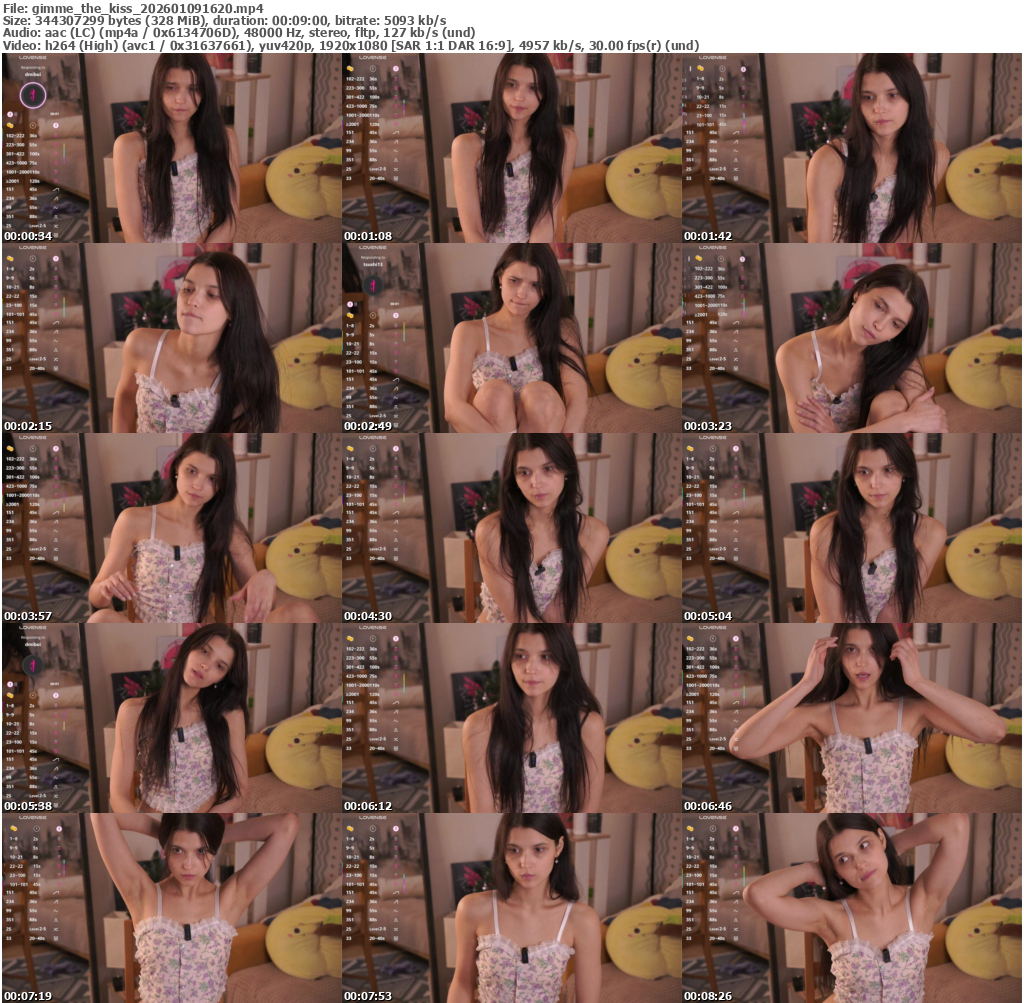Select the frame marked 00:07:53

(x=511, y=908)
